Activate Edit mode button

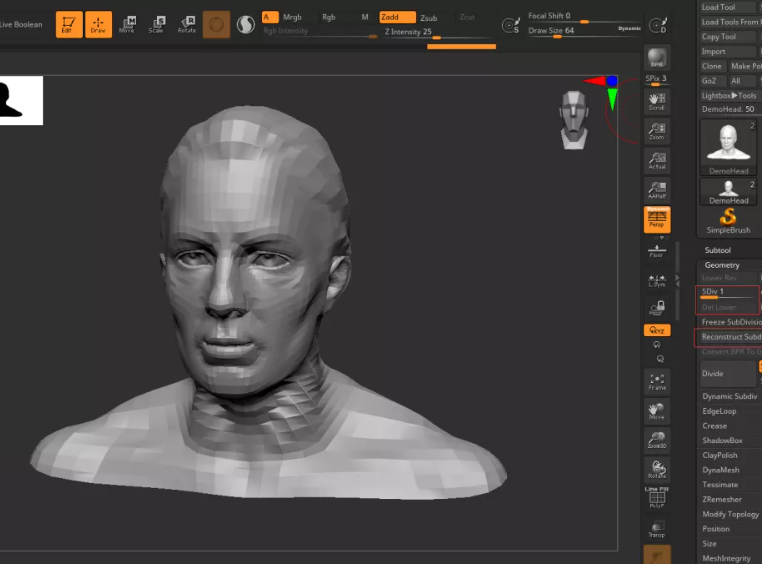coord(69,24)
